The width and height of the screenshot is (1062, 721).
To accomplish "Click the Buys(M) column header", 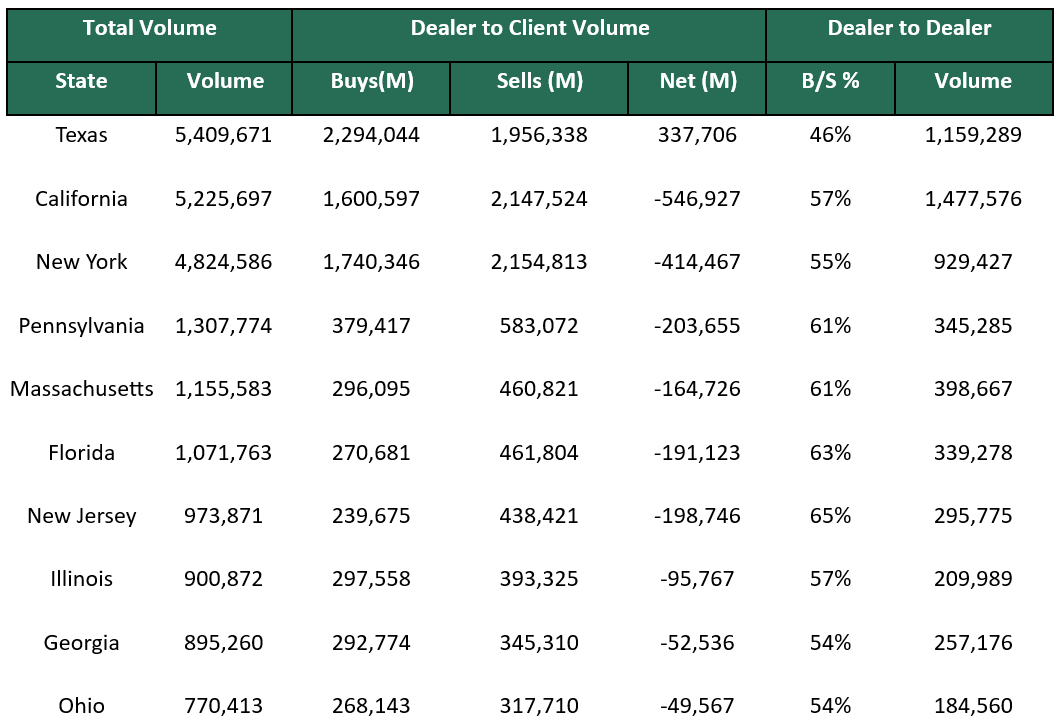I will tap(371, 82).
